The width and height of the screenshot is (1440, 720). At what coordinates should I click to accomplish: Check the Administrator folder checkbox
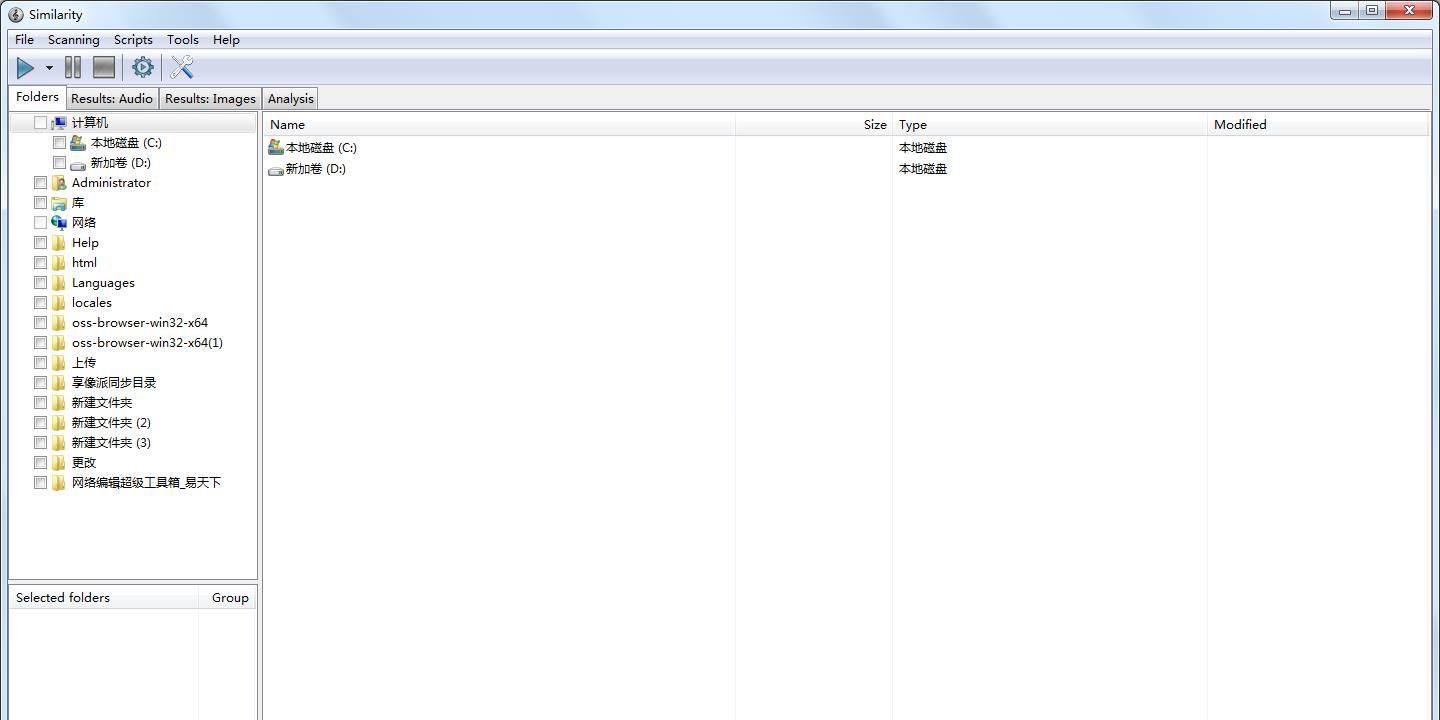40,183
